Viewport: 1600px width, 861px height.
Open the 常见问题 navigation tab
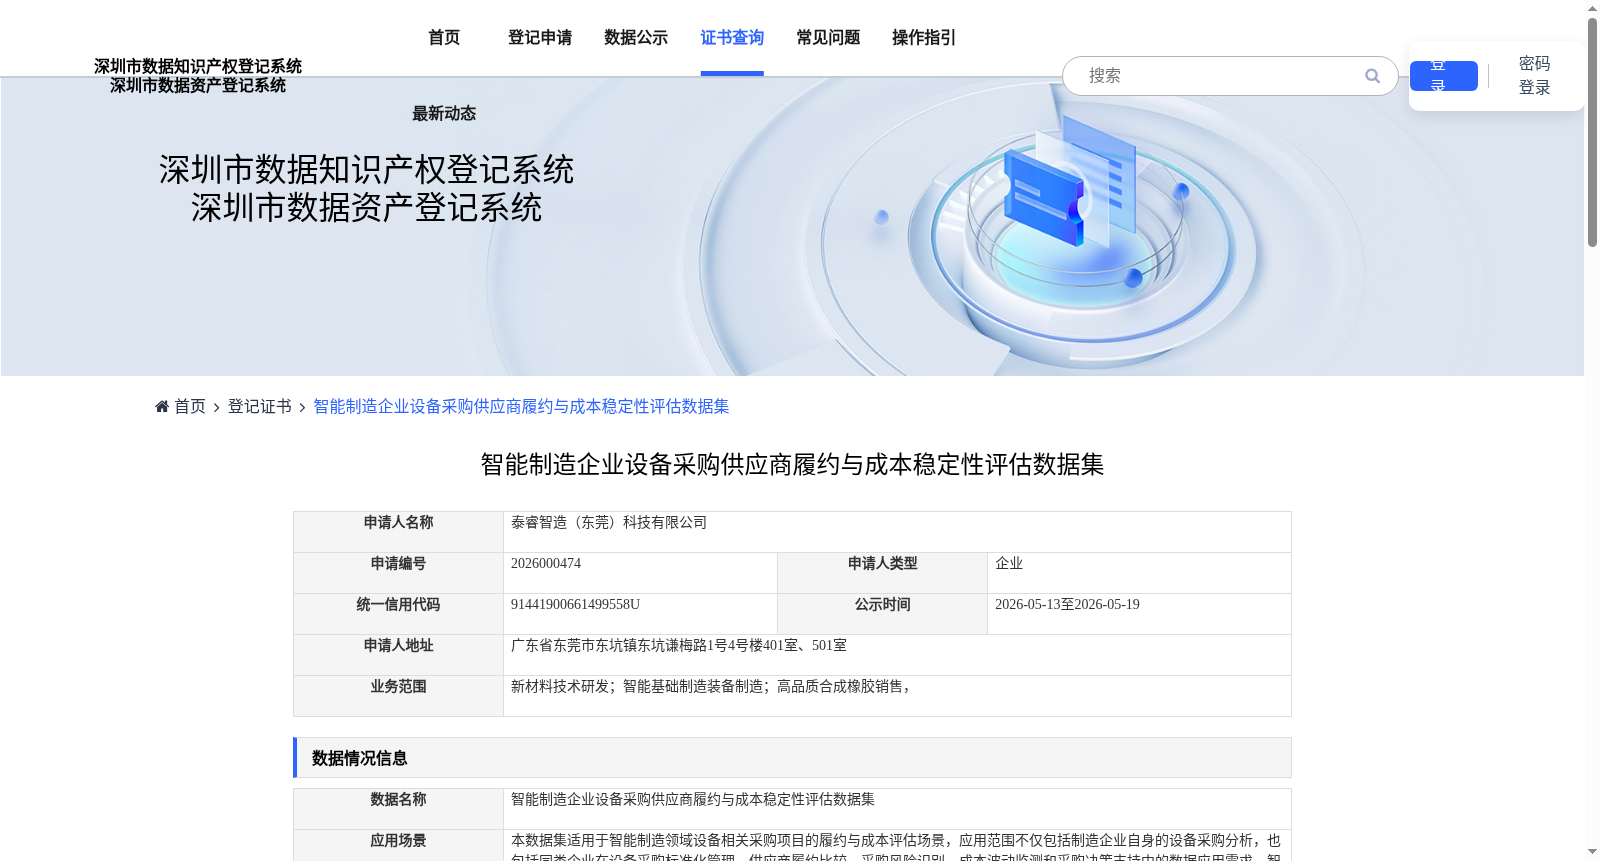click(x=828, y=38)
